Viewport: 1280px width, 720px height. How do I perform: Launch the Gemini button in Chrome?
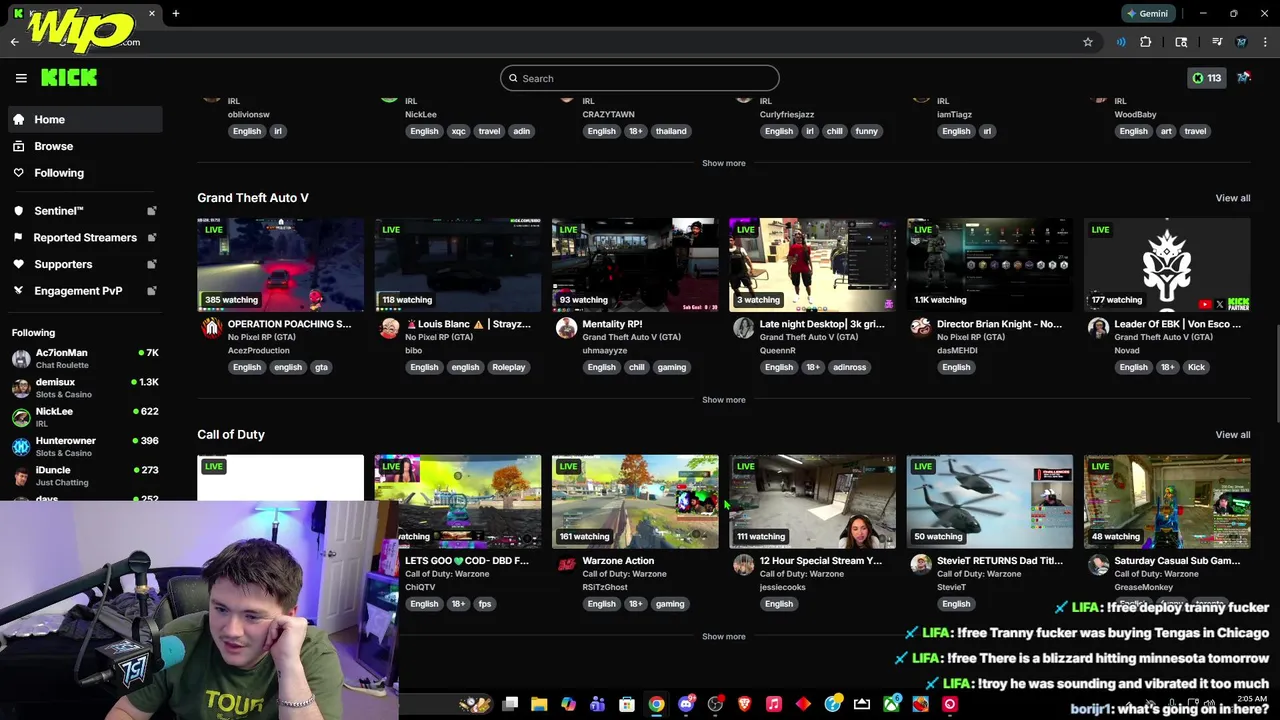(x=1146, y=13)
